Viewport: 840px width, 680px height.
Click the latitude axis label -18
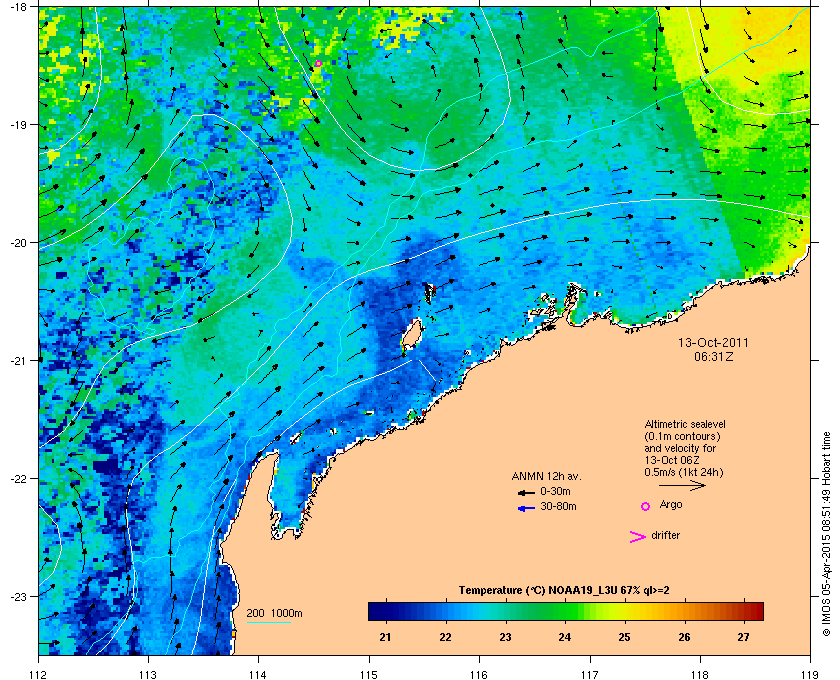pyautogui.click(x=18, y=7)
